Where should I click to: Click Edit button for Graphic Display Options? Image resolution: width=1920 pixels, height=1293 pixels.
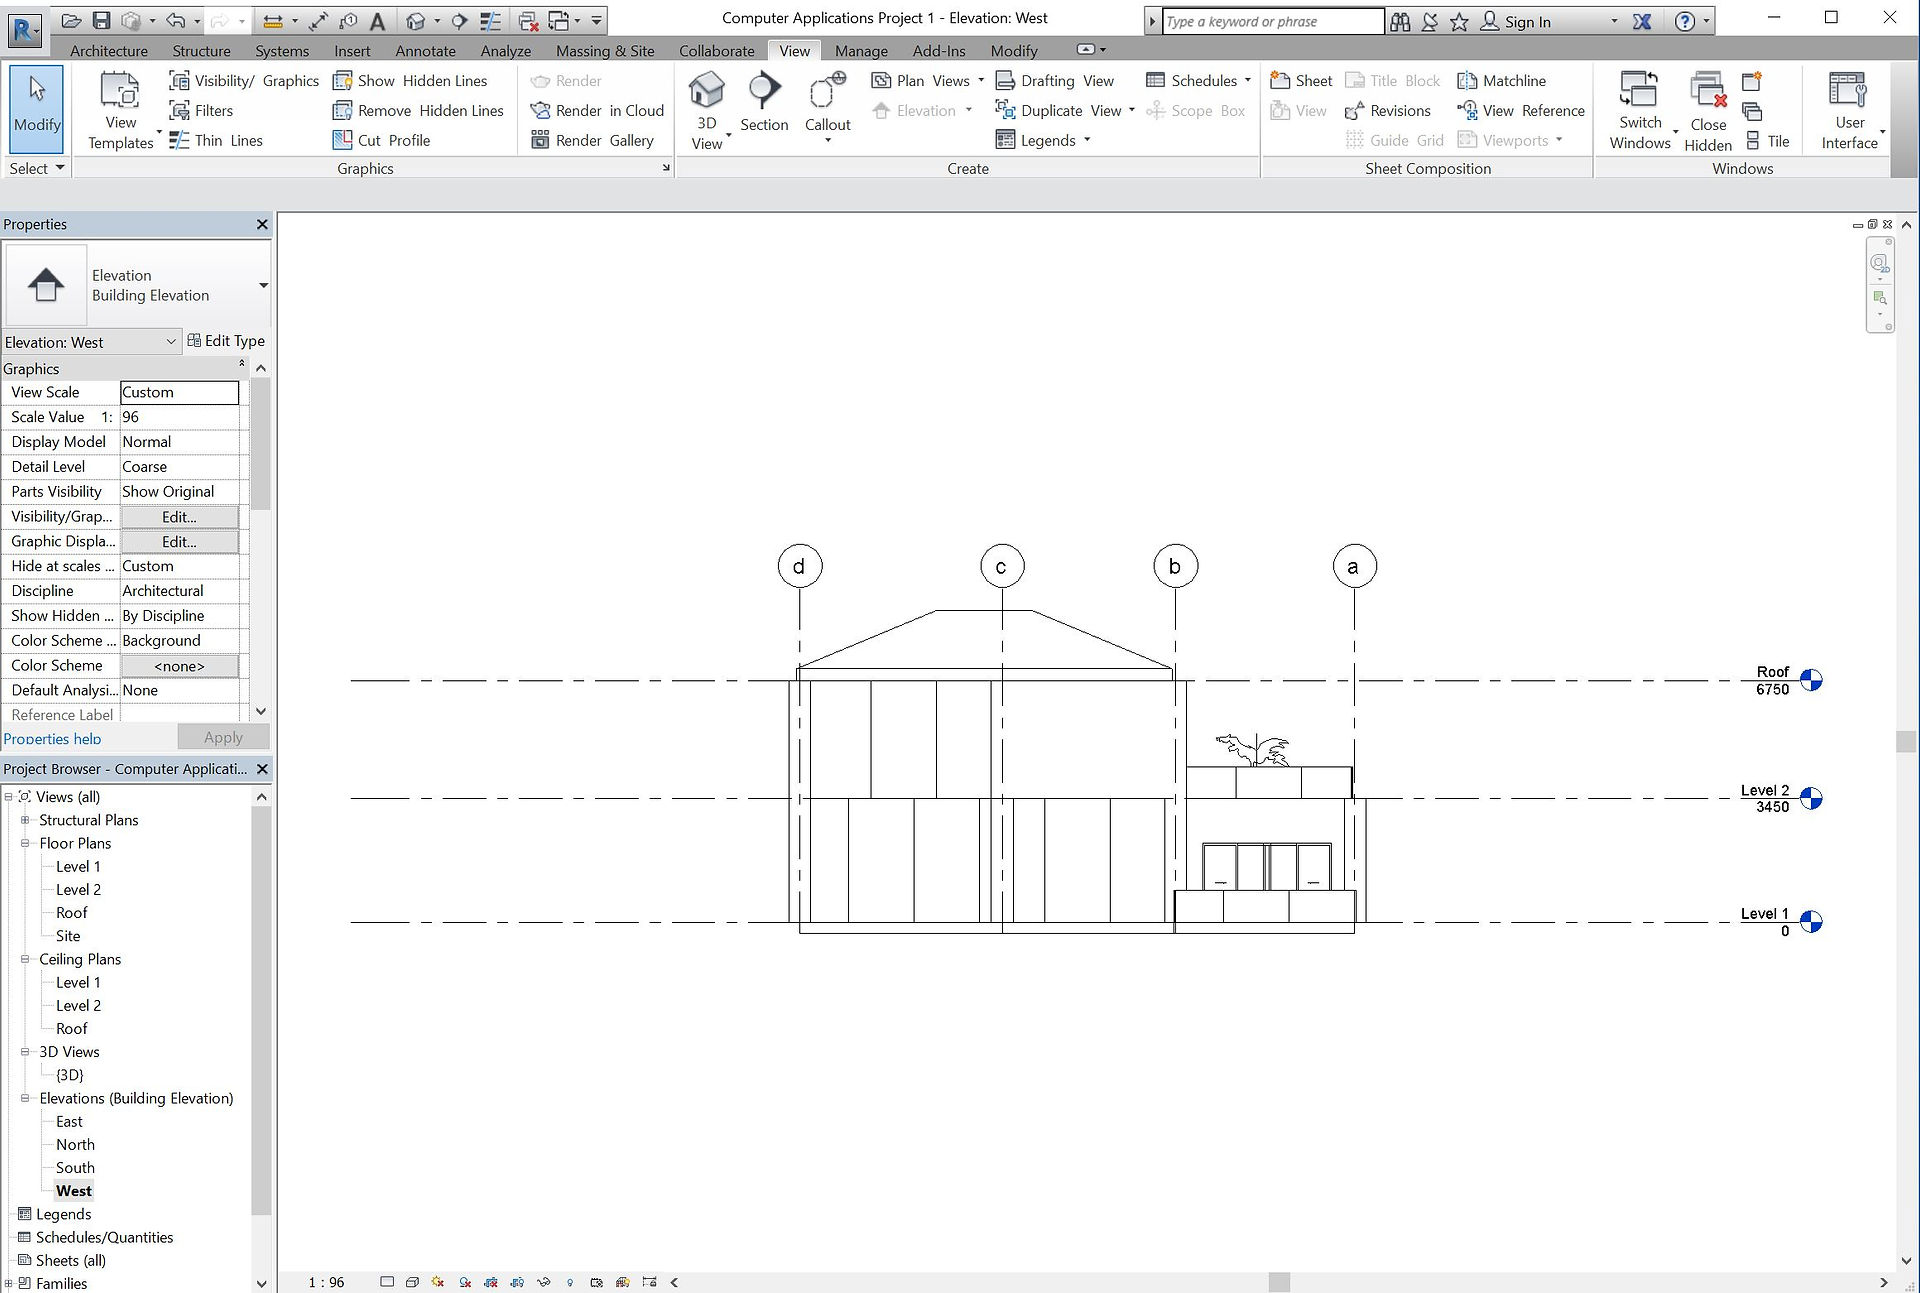[179, 542]
